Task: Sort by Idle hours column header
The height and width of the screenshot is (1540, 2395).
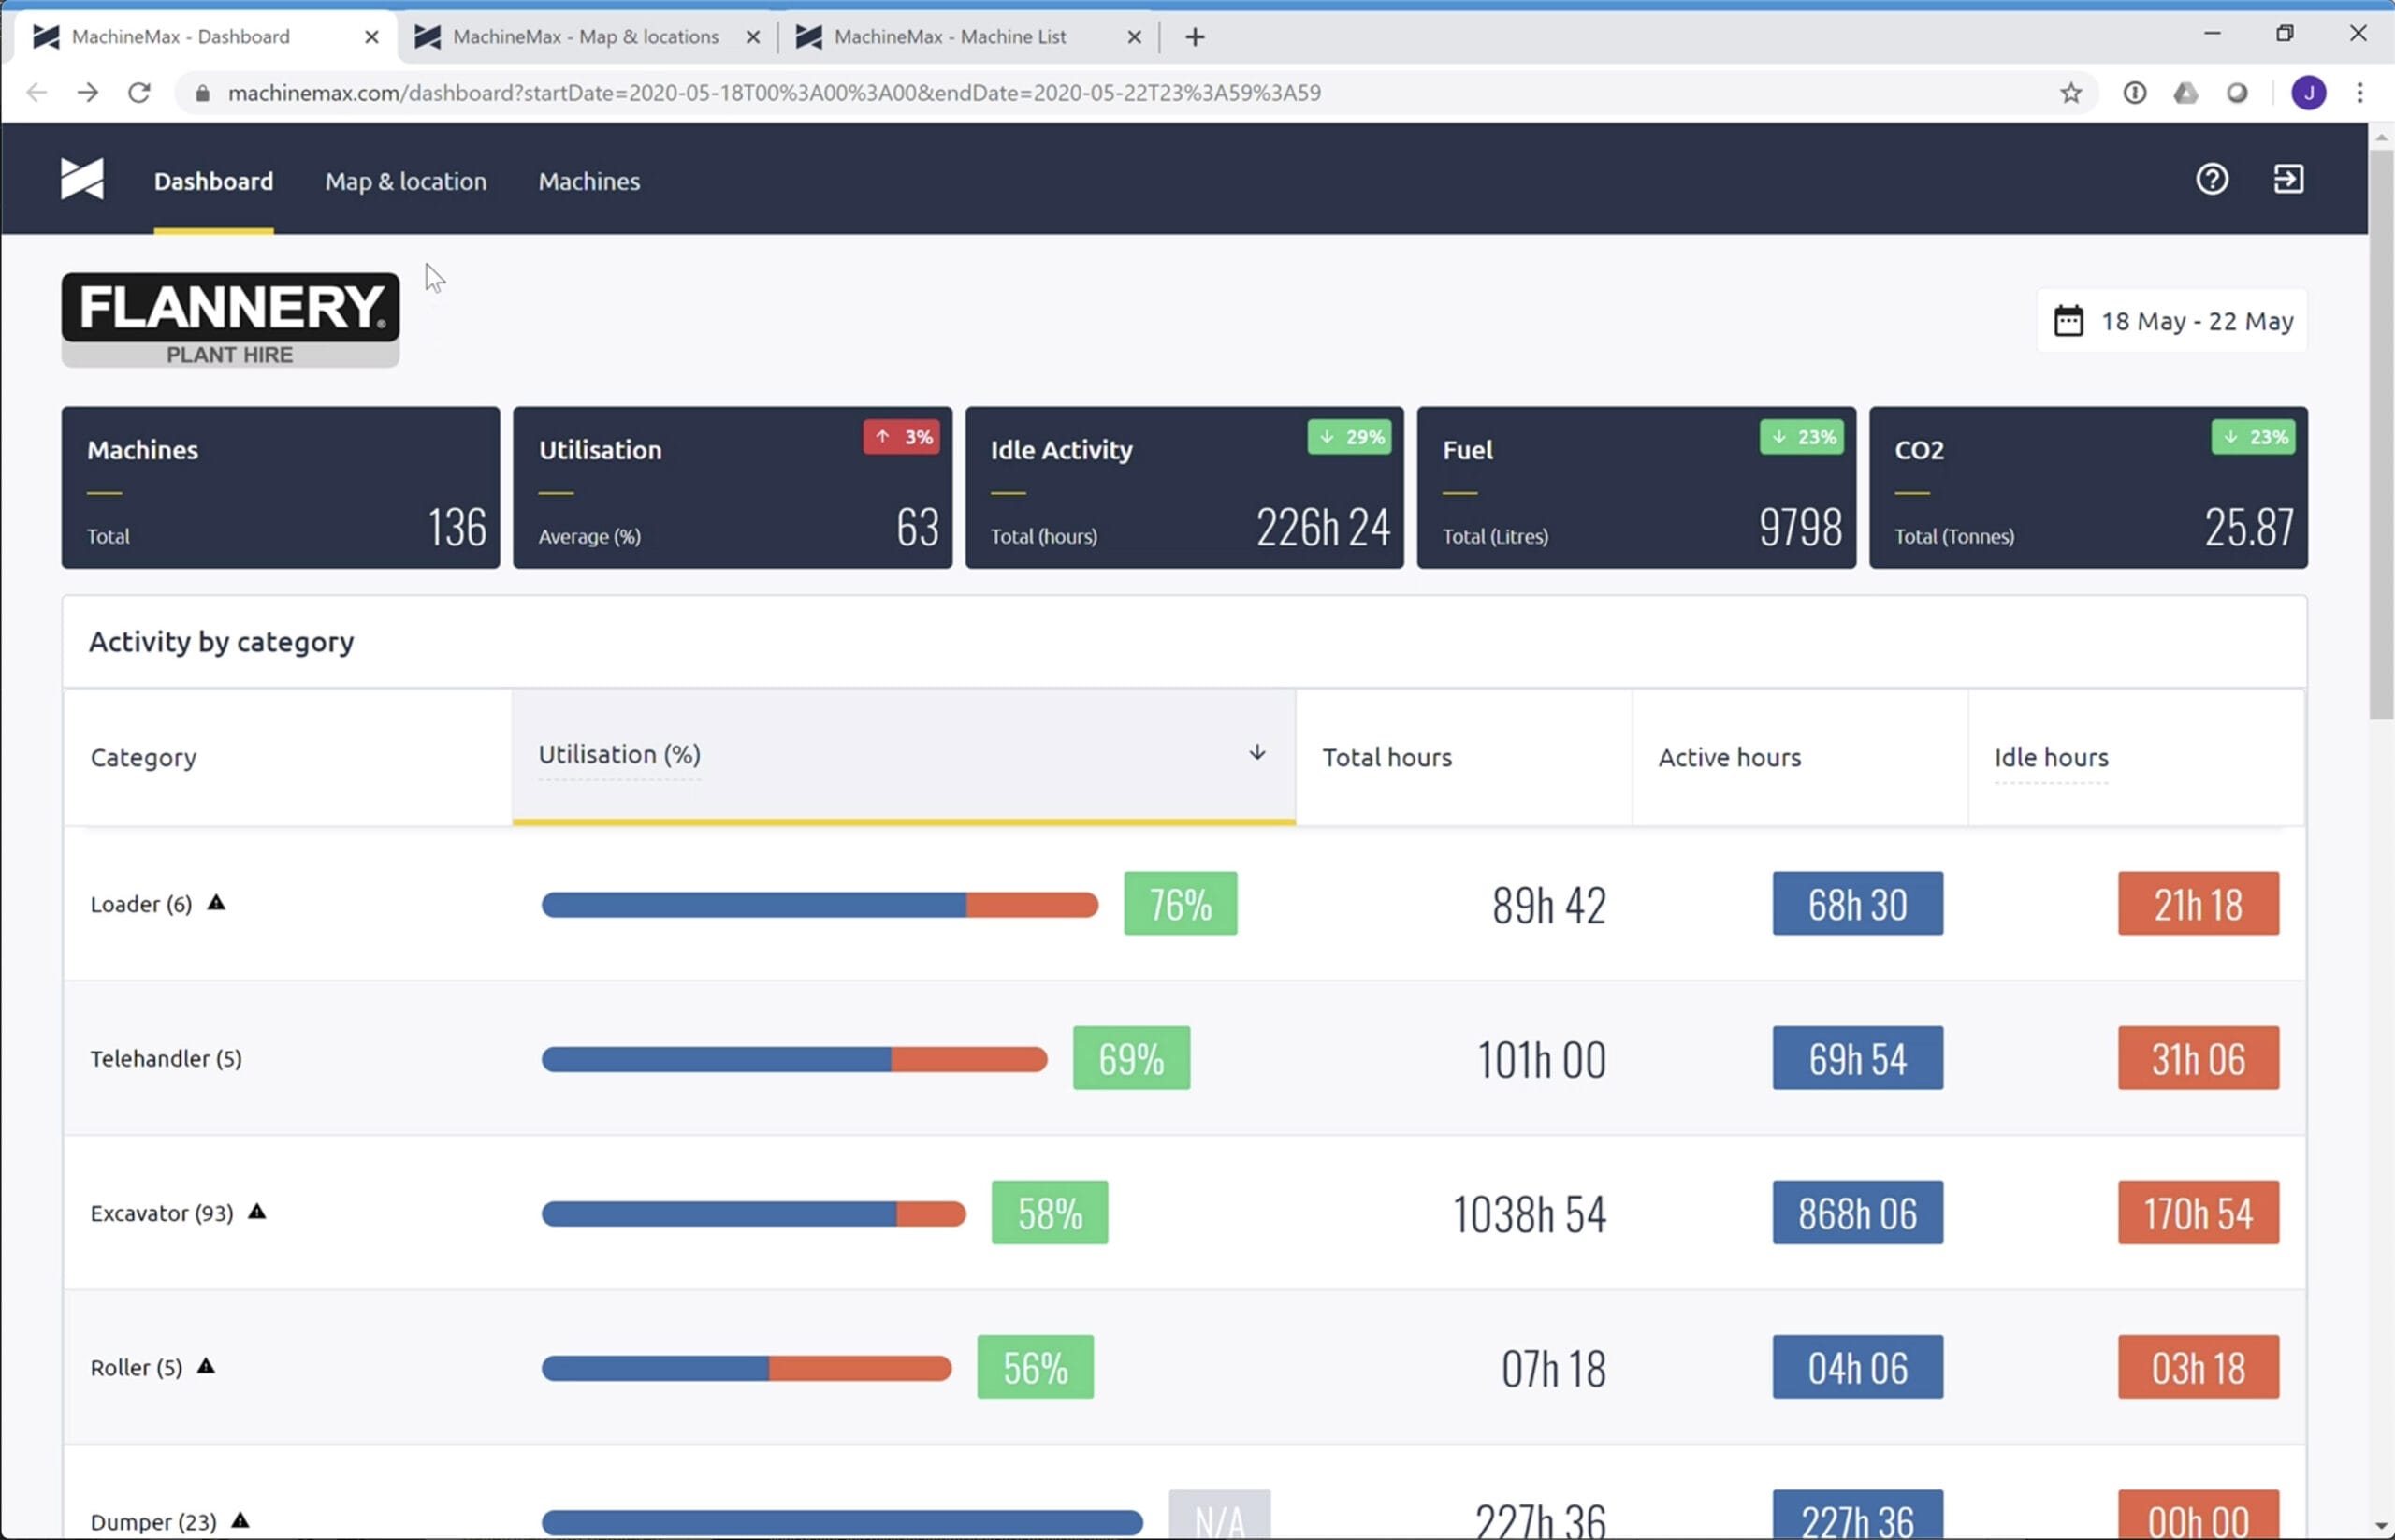Action: [2051, 758]
